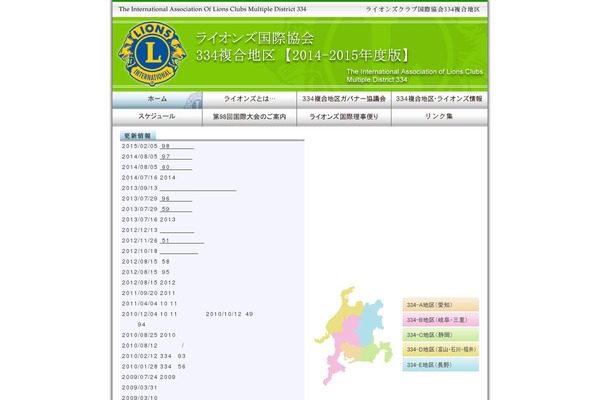The height and width of the screenshot is (400, 600).
Task: Open the 2013/07/29 59 update link
Action: [x=176, y=209]
